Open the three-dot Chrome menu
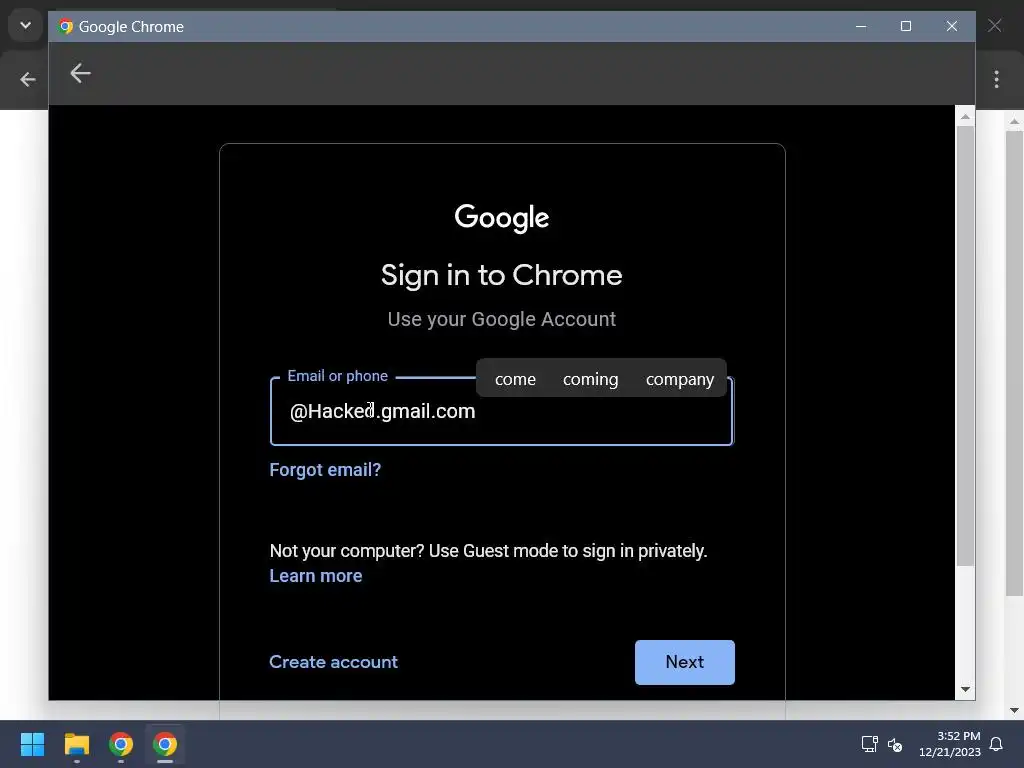 tap(996, 80)
